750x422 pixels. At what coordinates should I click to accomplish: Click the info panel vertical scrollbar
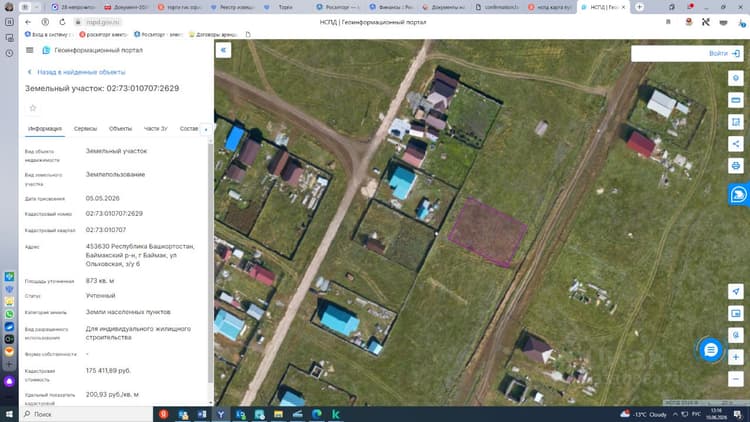[210, 261]
